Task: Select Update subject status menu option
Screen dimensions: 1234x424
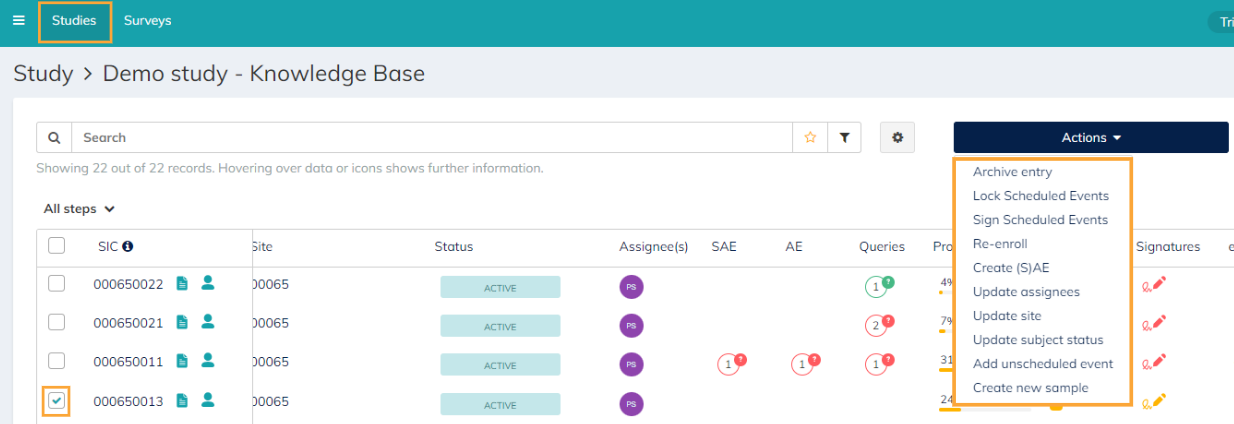Action: pos(1038,340)
